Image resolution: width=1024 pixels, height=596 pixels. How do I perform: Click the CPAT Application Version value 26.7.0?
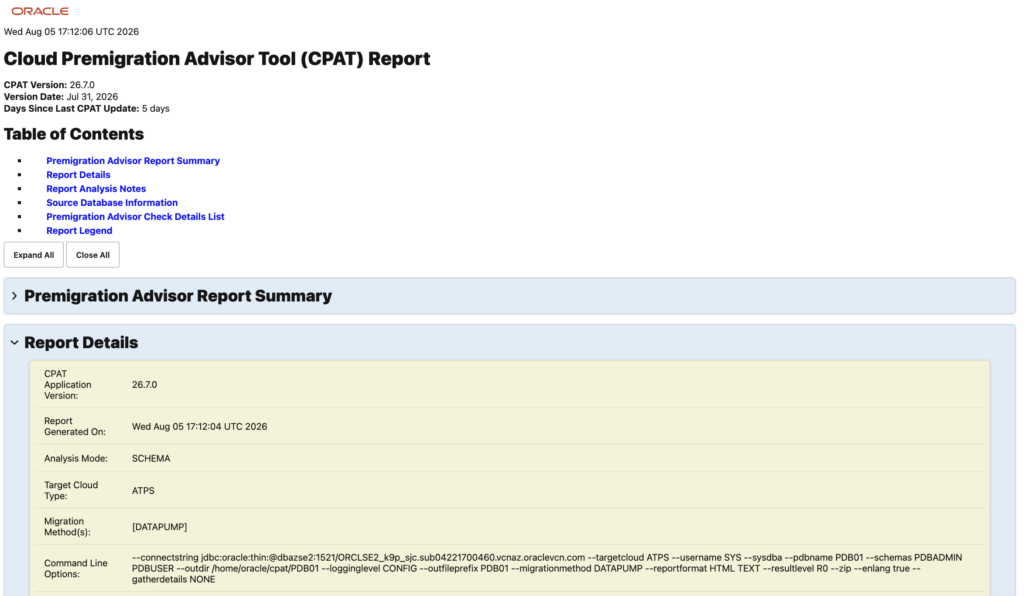coord(144,384)
